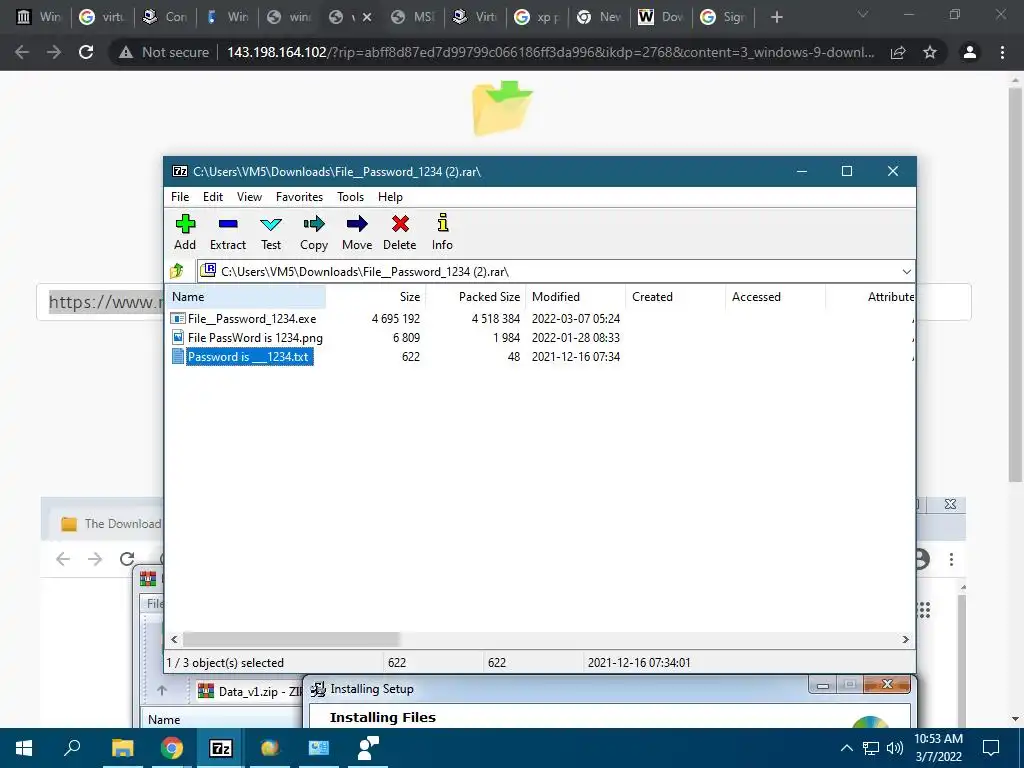Click the Chrome taskbar icon

[x=171, y=748]
